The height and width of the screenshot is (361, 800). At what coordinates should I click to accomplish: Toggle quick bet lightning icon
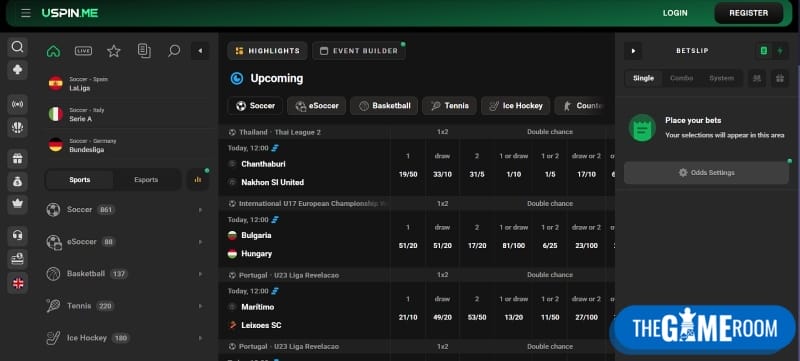[780, 50]
